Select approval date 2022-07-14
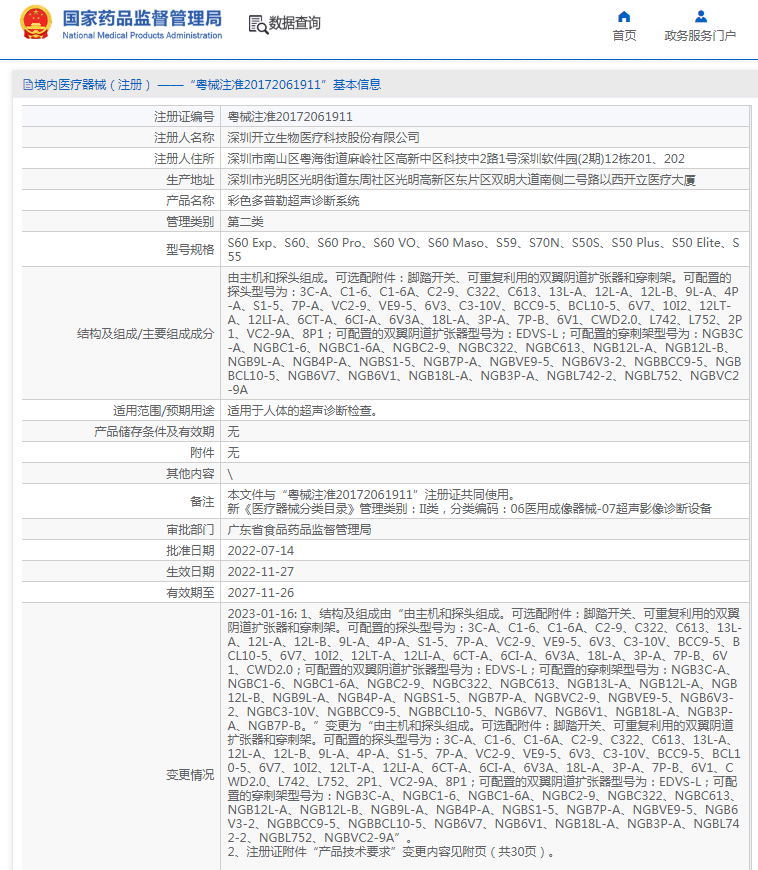The height and width of the screenshot is (870, 758). tap(261, 551)
